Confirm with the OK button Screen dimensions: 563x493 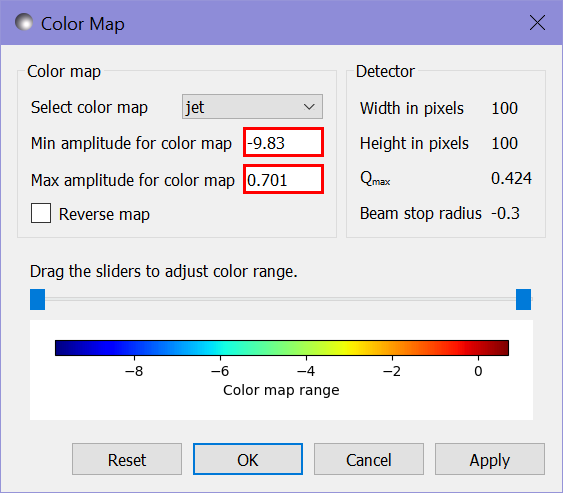248,459
